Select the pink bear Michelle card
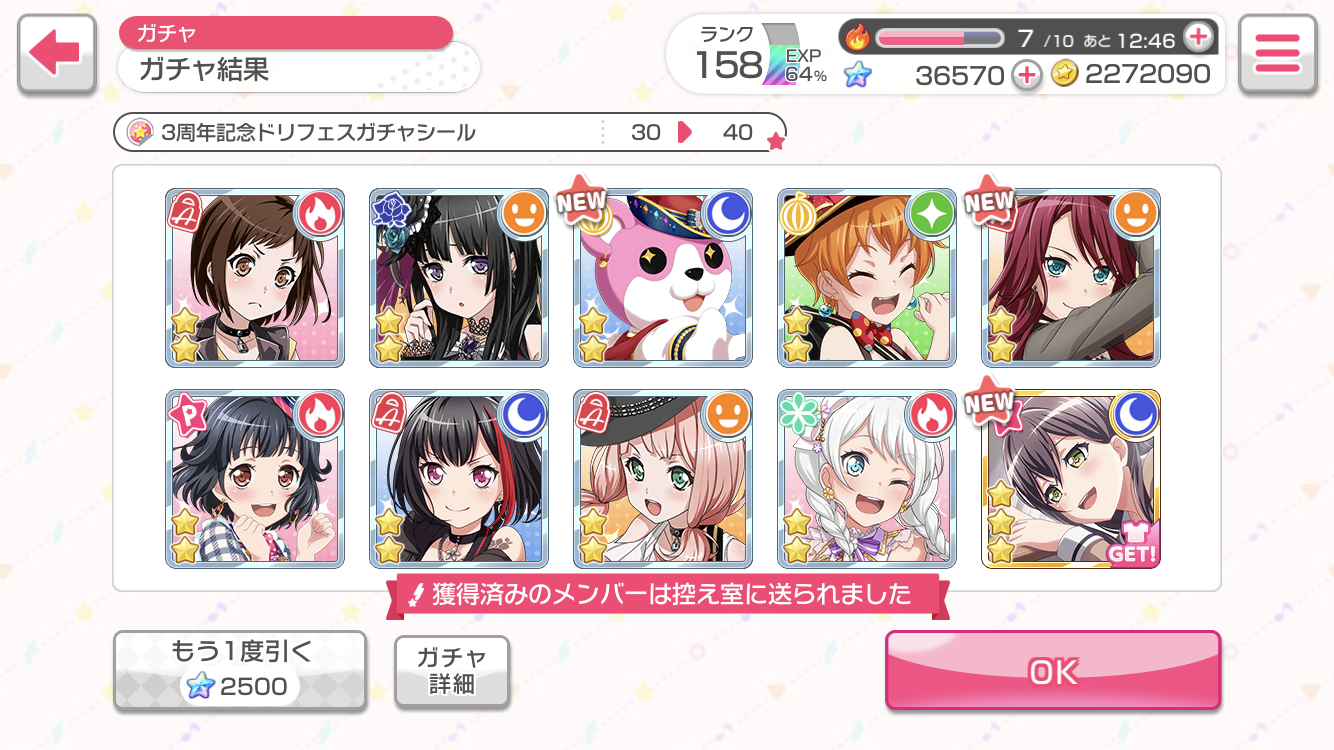 click(663, 278)
